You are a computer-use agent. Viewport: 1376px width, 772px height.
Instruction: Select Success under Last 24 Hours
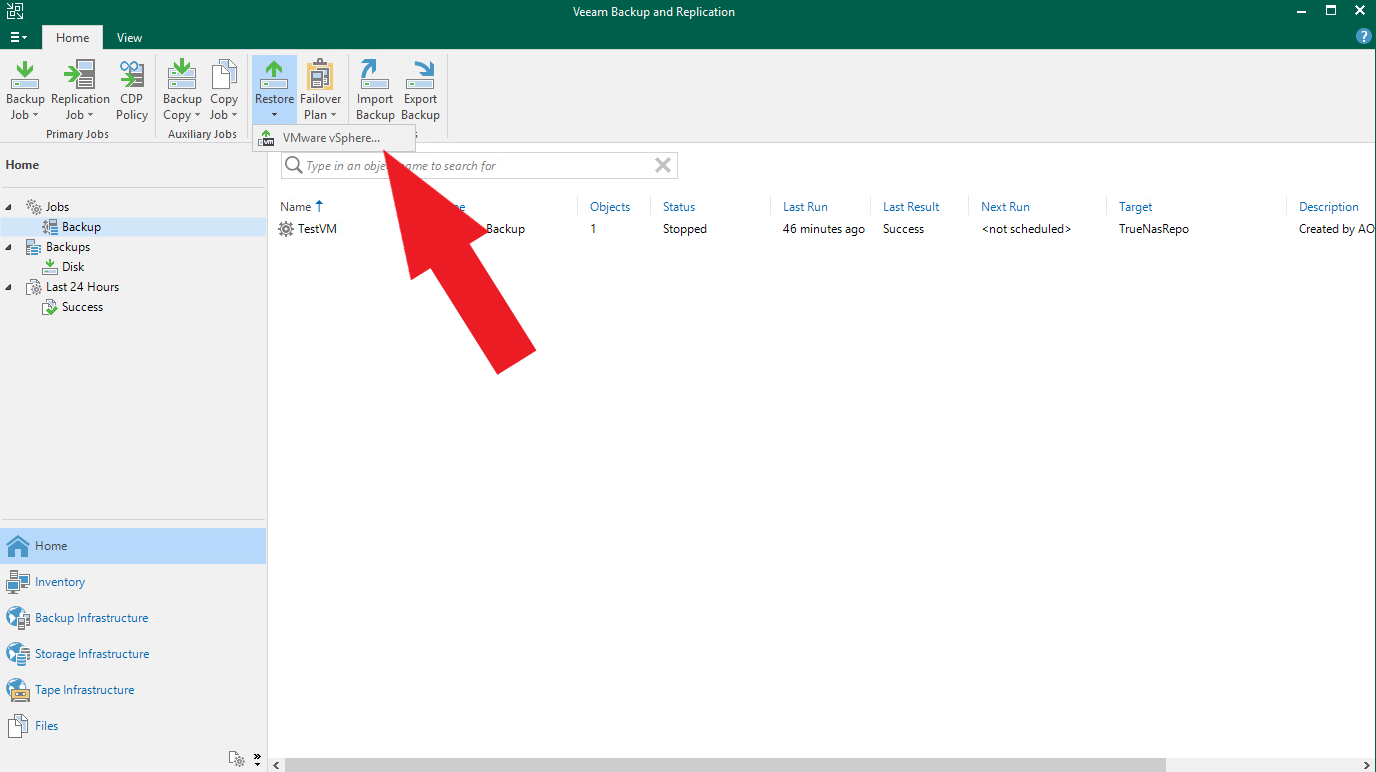[82, 307]
